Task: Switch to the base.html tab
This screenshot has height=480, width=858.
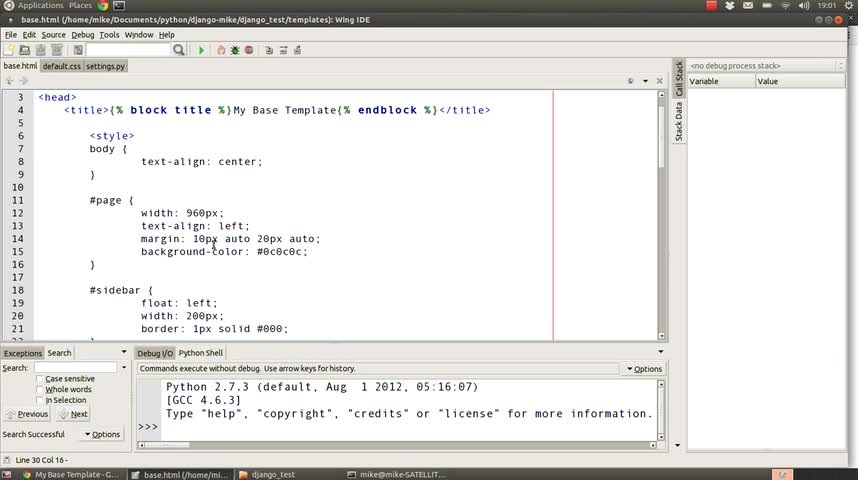Action: 20,66
